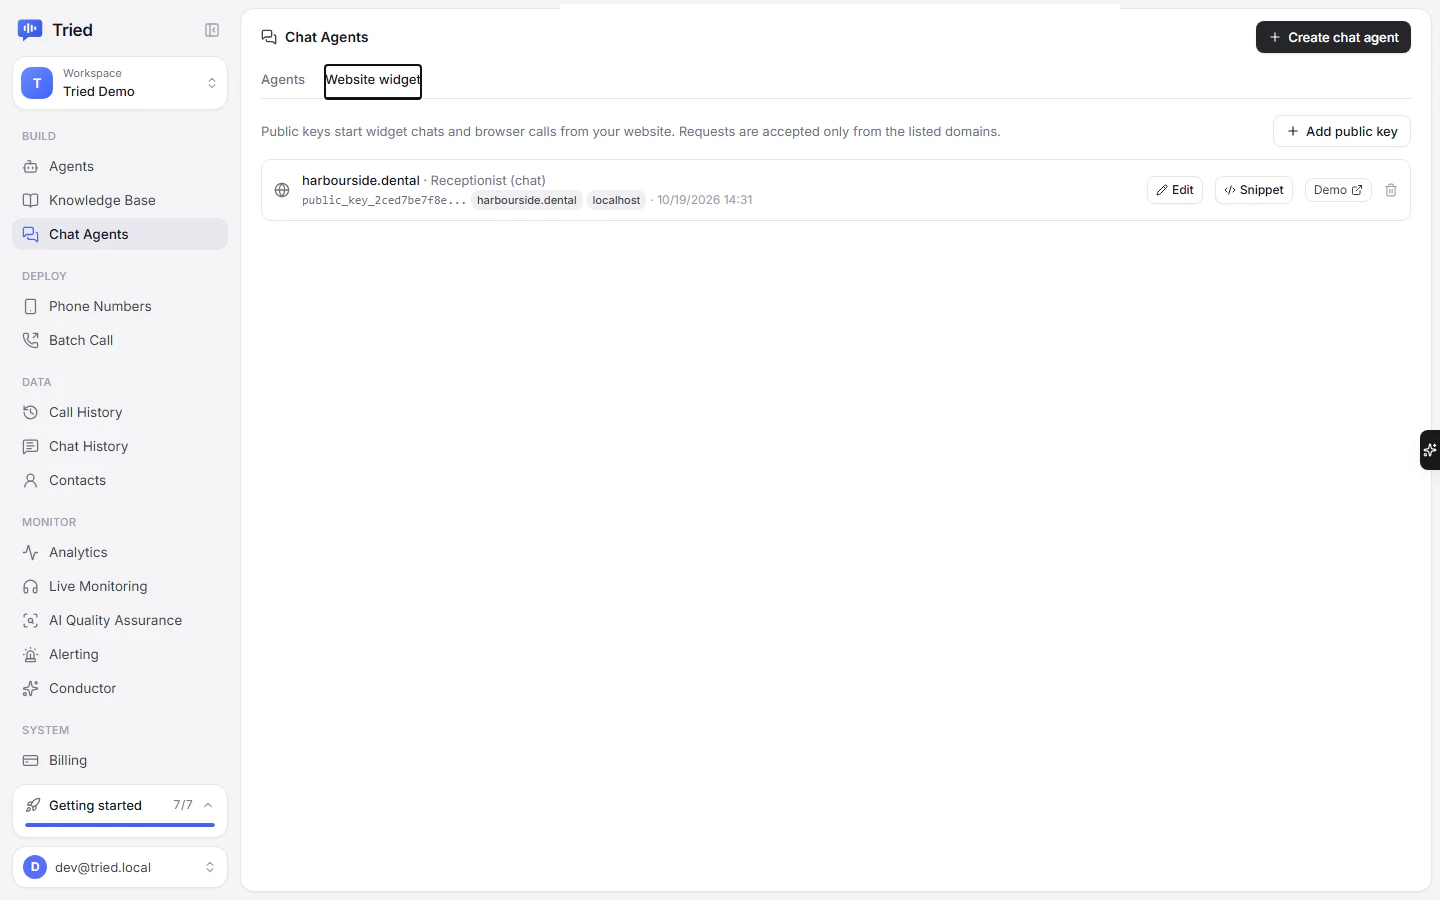Click the Agents robot icon in sidebar
The width and height of the screenshot is (1440, 900).
pos(31,167)
